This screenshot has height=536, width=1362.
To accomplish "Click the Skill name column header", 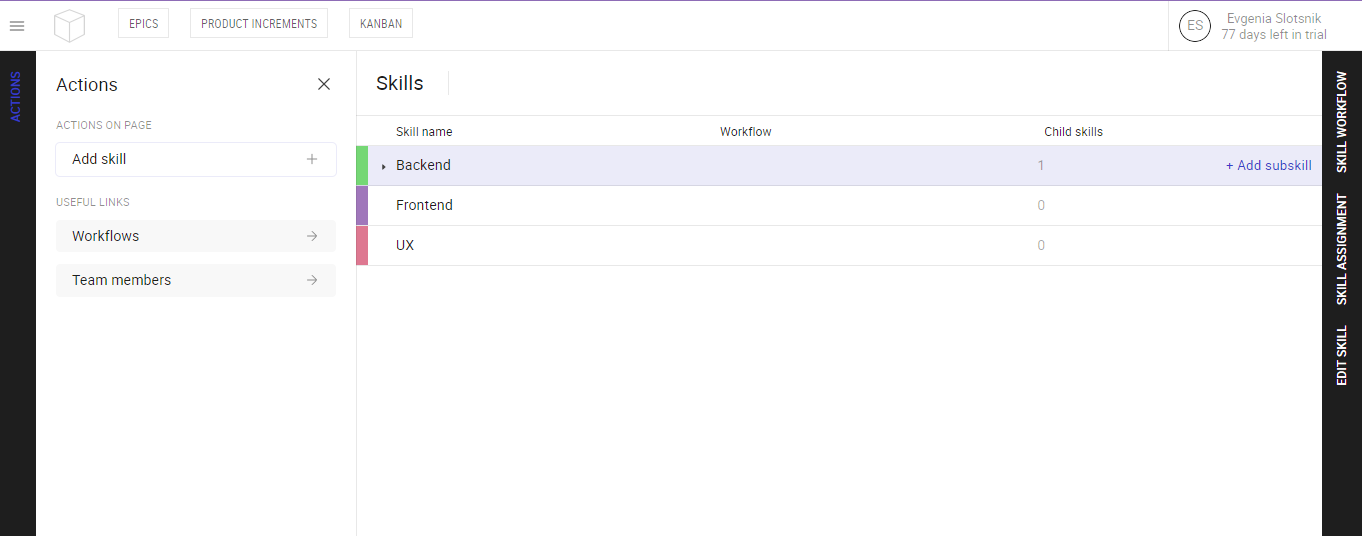I will tap(424, 132).
